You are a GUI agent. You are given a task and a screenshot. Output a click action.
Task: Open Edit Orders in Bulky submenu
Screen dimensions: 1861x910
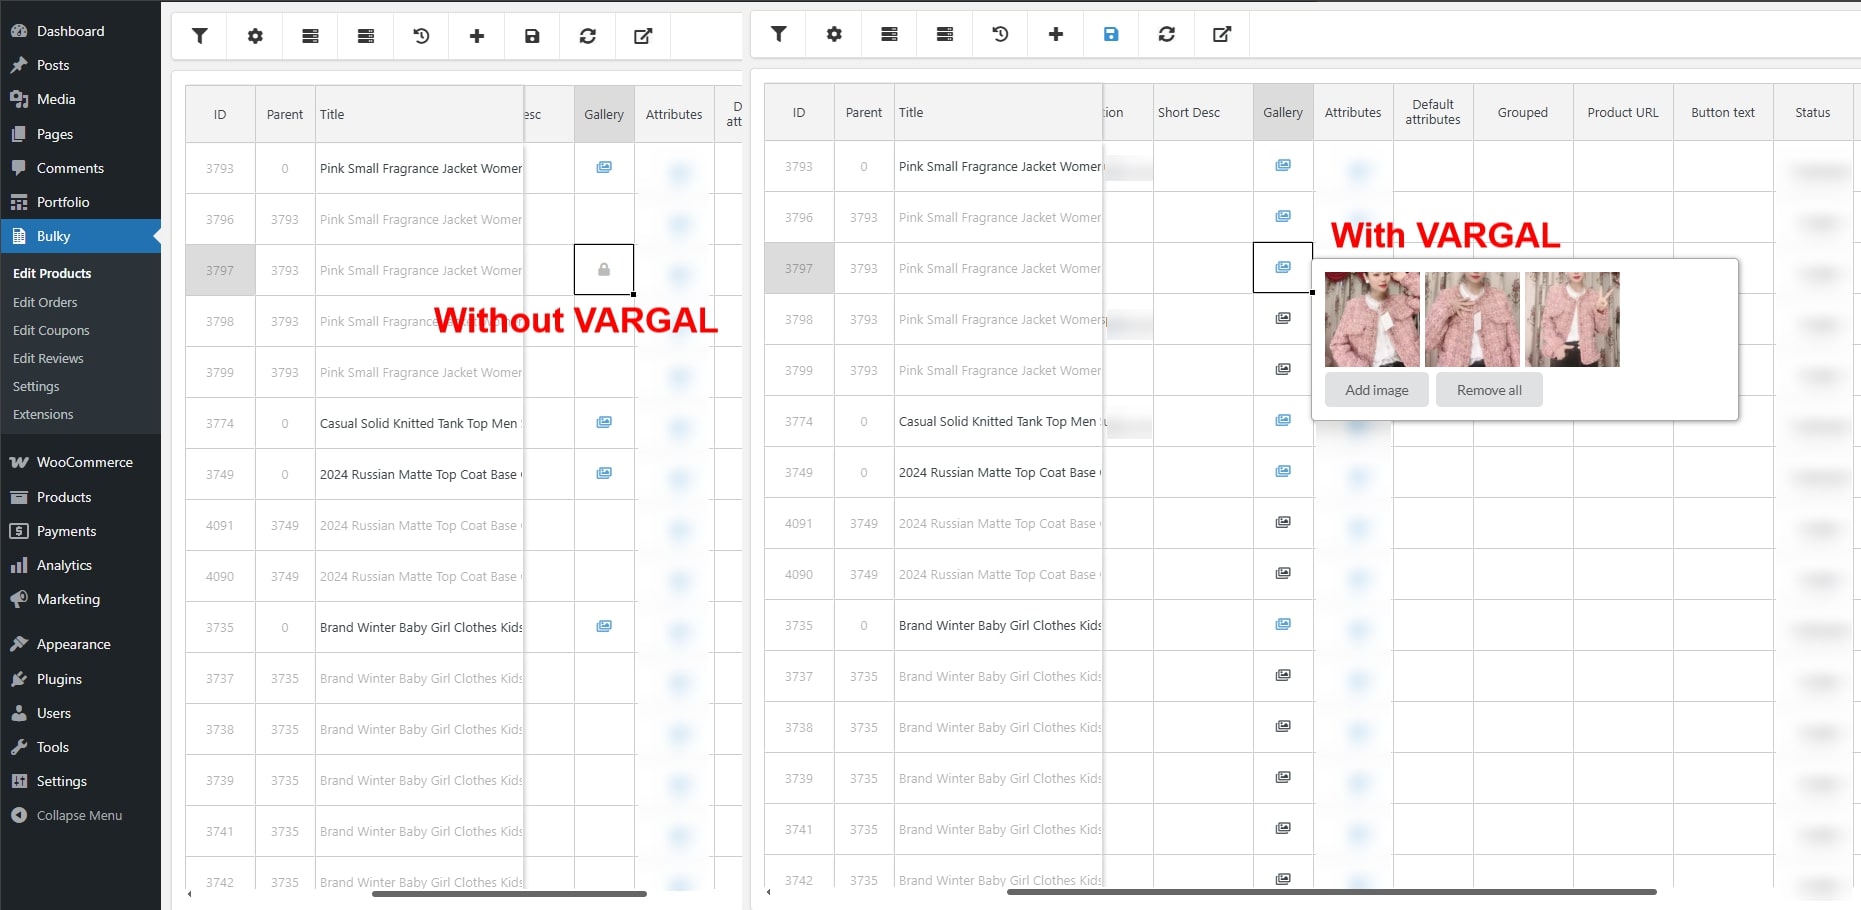click(45, 302)
